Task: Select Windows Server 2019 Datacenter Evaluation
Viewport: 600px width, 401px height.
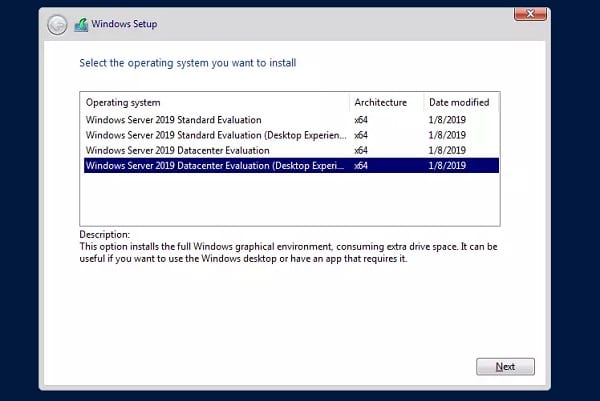Action: (x=180, y=150)
